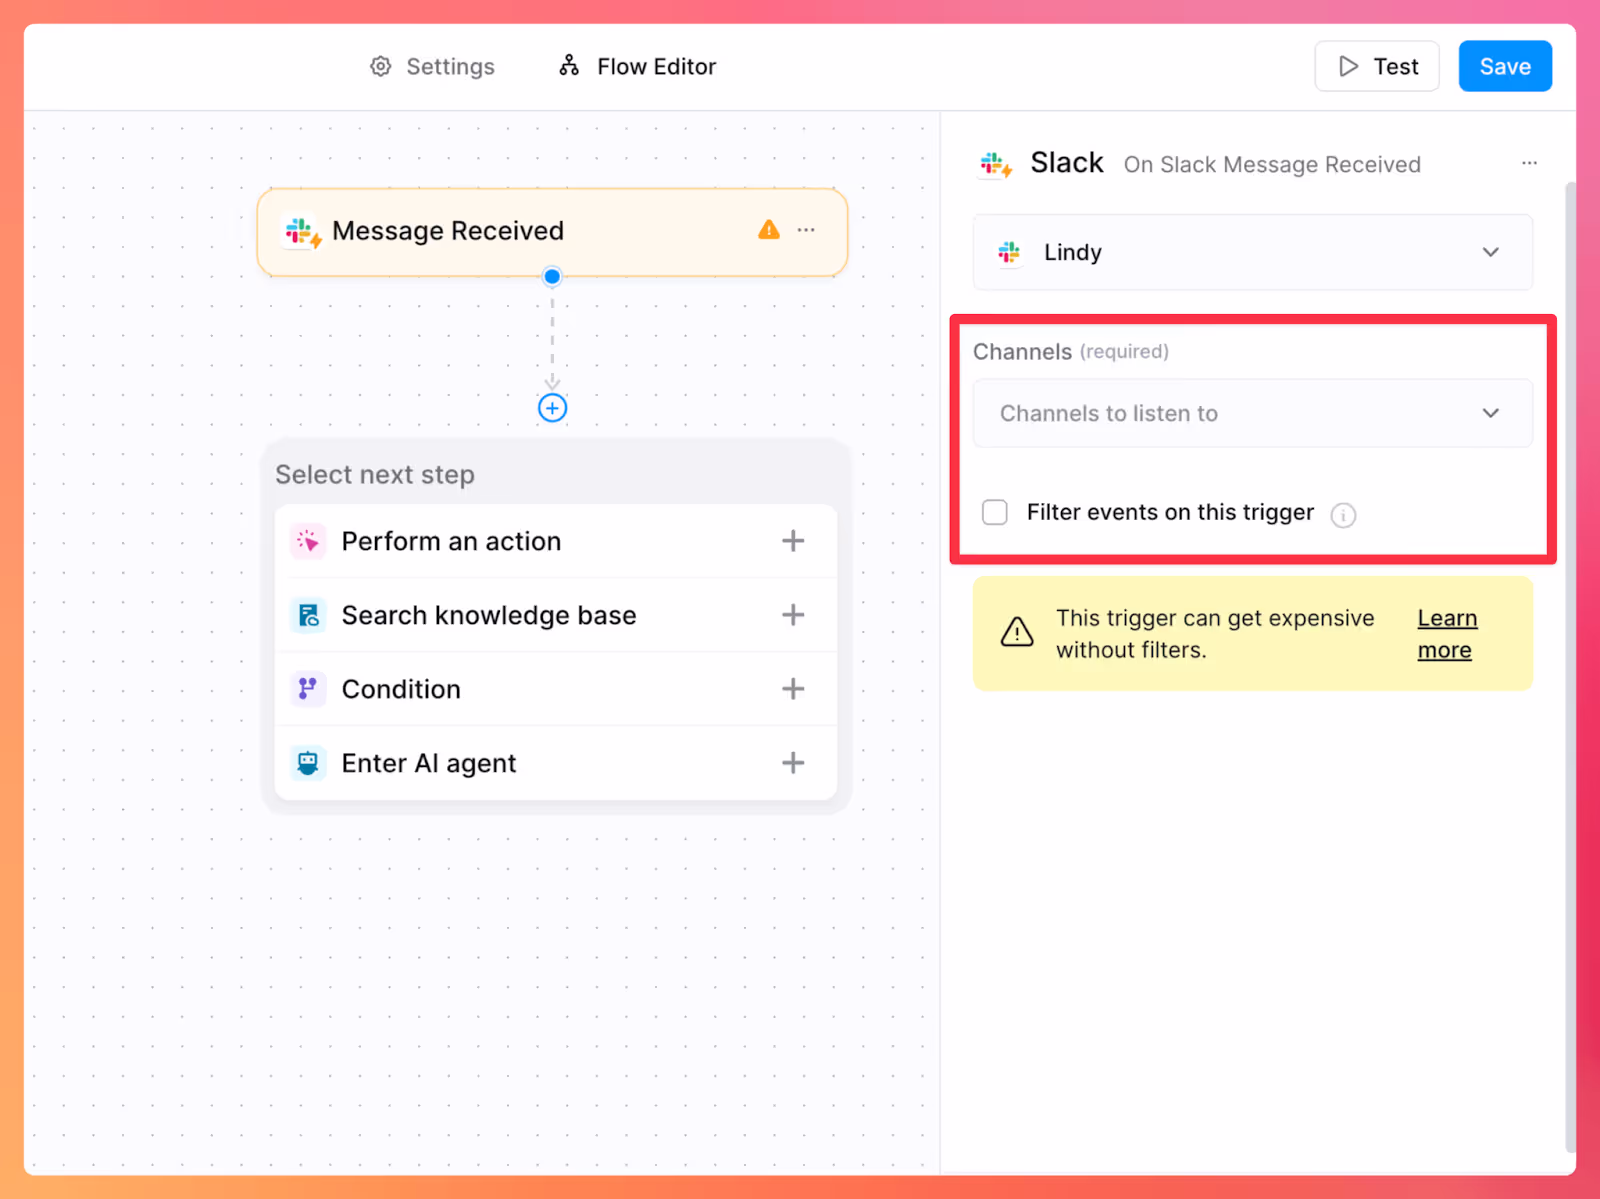Click the blue connector dot under trigger
1600x1199 pixels.
(x=552, y=276)
